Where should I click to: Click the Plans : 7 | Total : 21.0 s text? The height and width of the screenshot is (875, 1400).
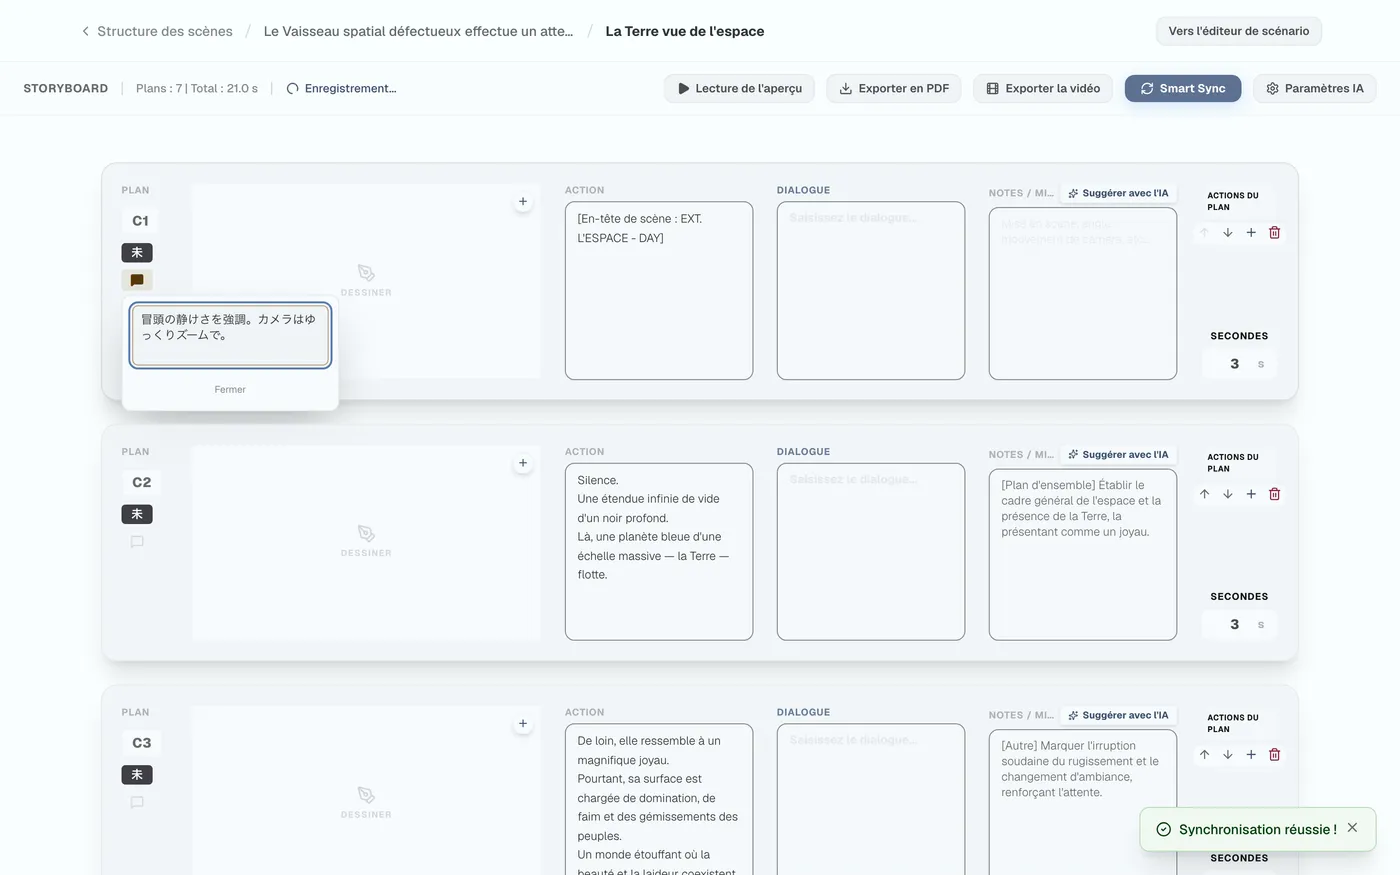point(197,88)
